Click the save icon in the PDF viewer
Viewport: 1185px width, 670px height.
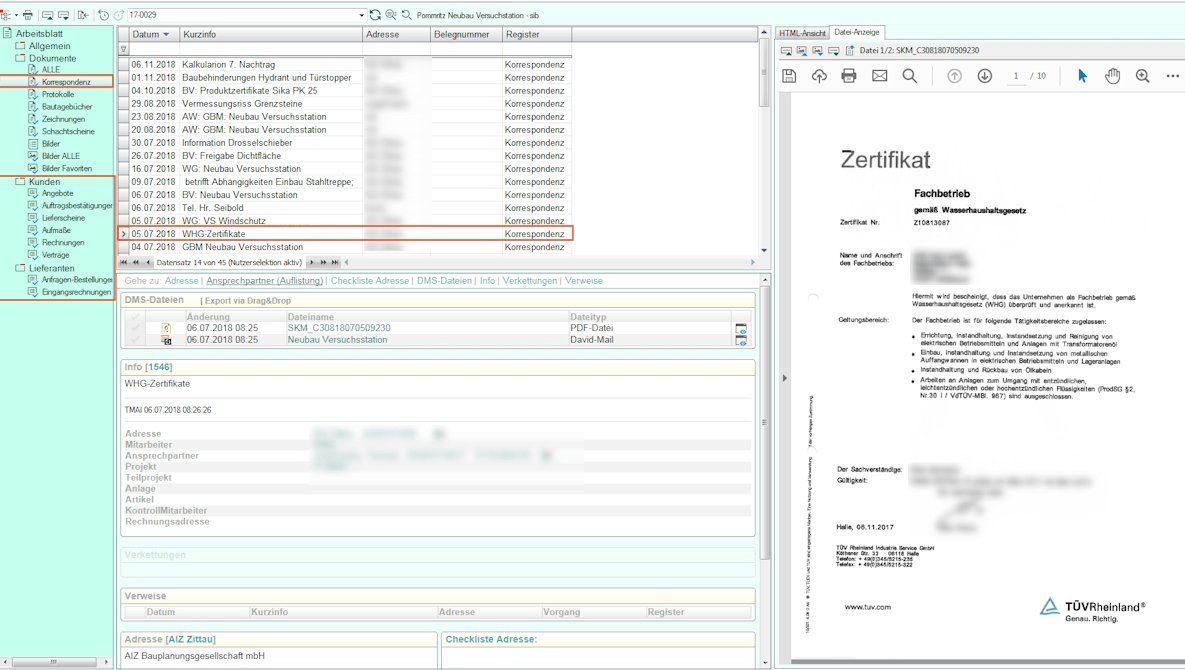coord(789,76)
